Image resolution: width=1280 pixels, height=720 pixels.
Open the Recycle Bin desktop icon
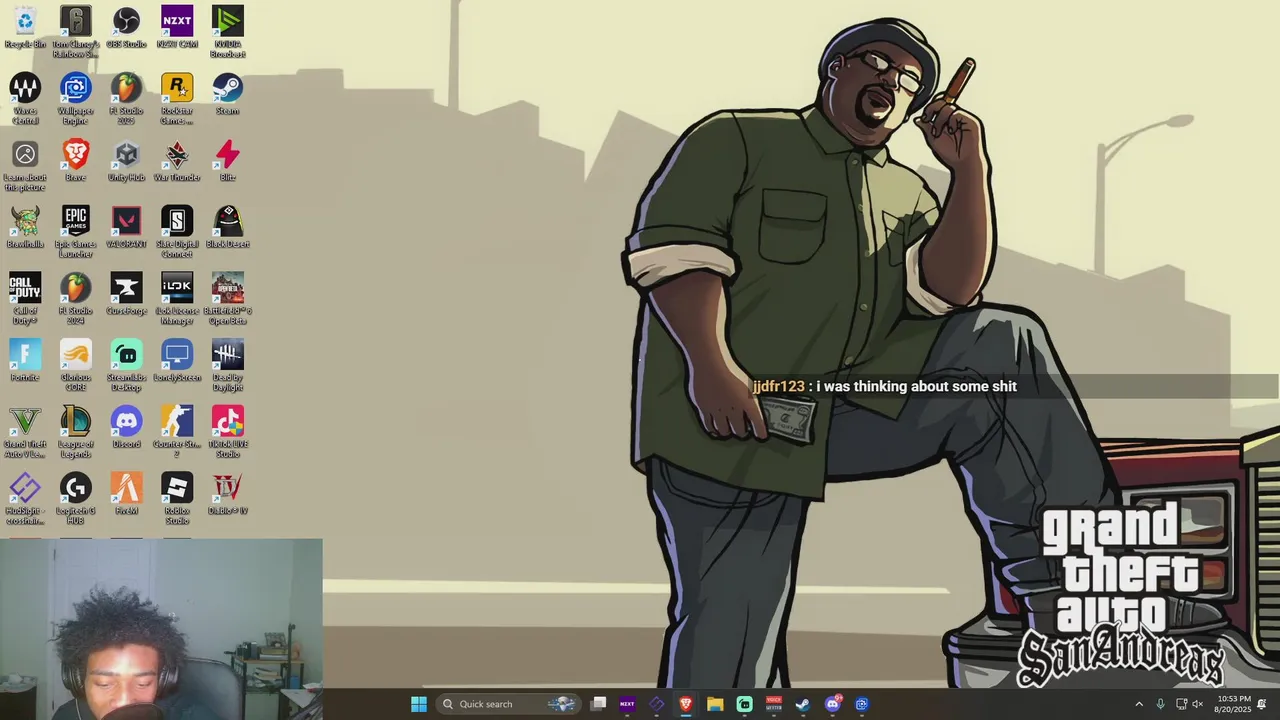pyautogui.click(x=25, y=28)
